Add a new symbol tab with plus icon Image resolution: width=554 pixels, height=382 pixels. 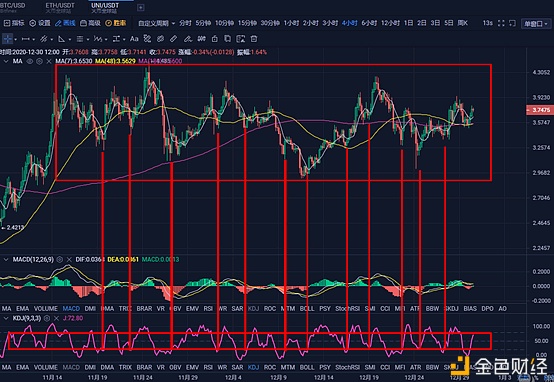tap(140, 7)
